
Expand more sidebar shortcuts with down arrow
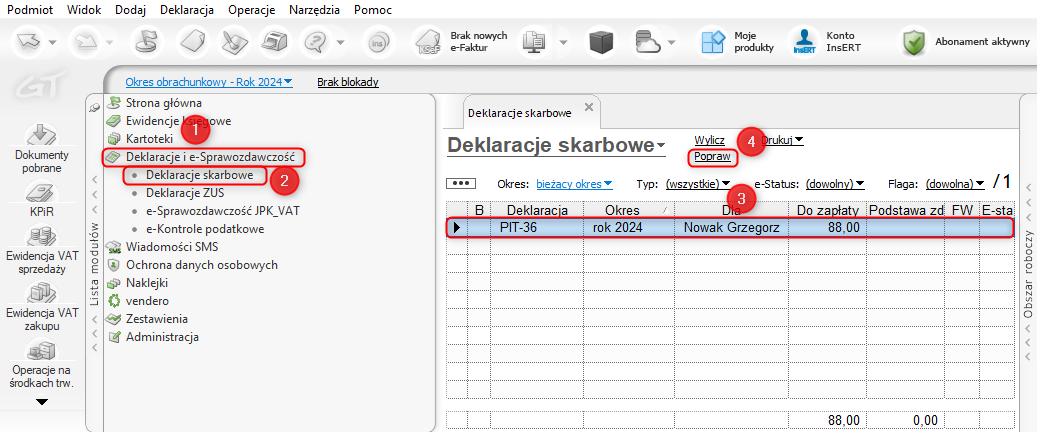point(42,402)
